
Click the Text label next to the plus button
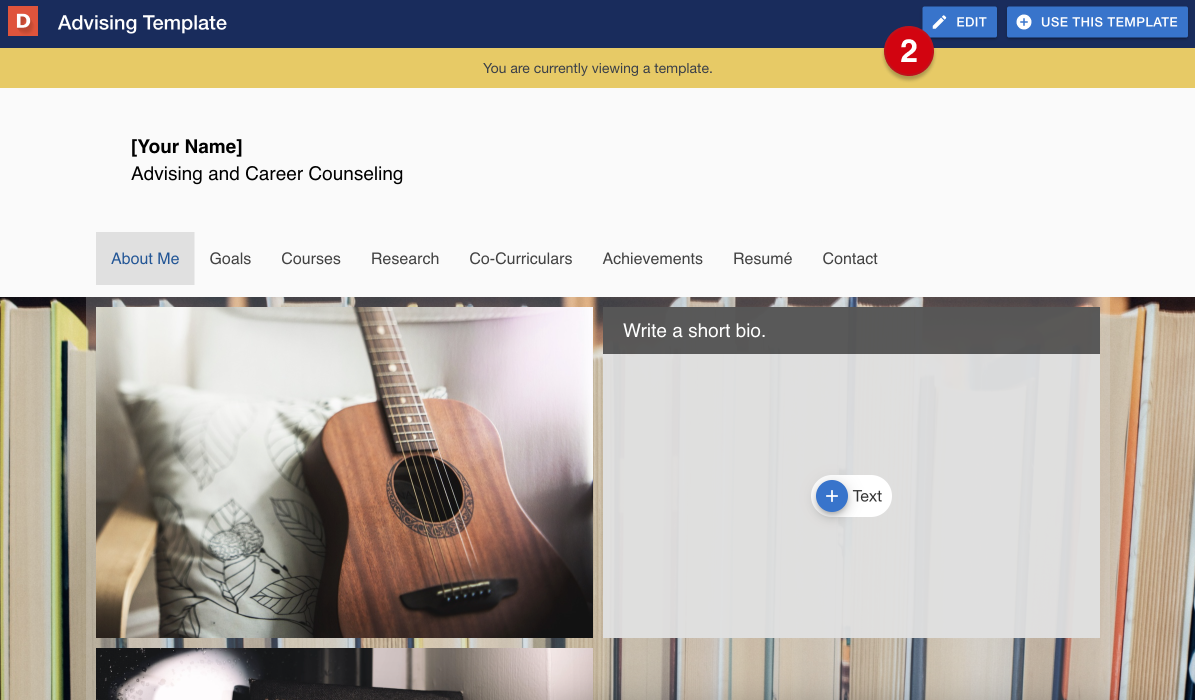(x=867, y=496)
